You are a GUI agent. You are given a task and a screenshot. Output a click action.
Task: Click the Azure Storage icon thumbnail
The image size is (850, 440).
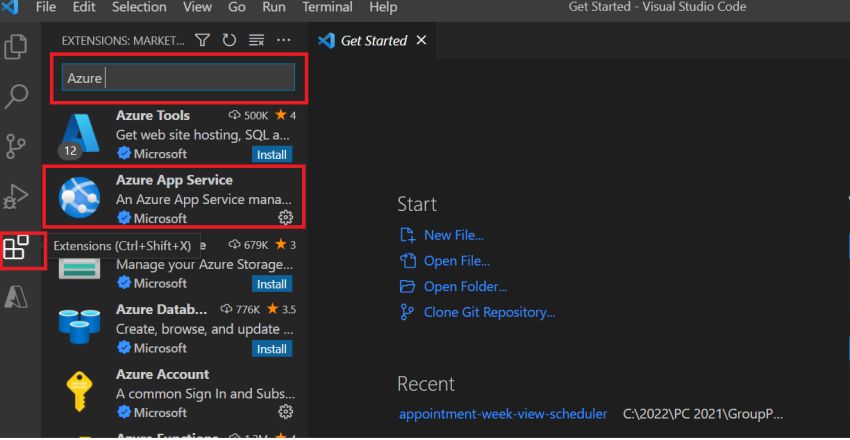(x=80, y=268)
